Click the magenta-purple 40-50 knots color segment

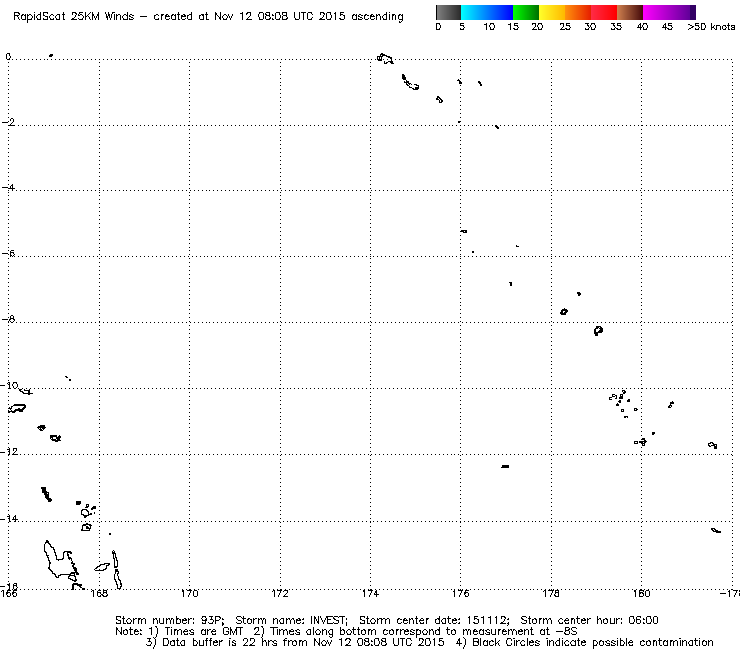669,12
